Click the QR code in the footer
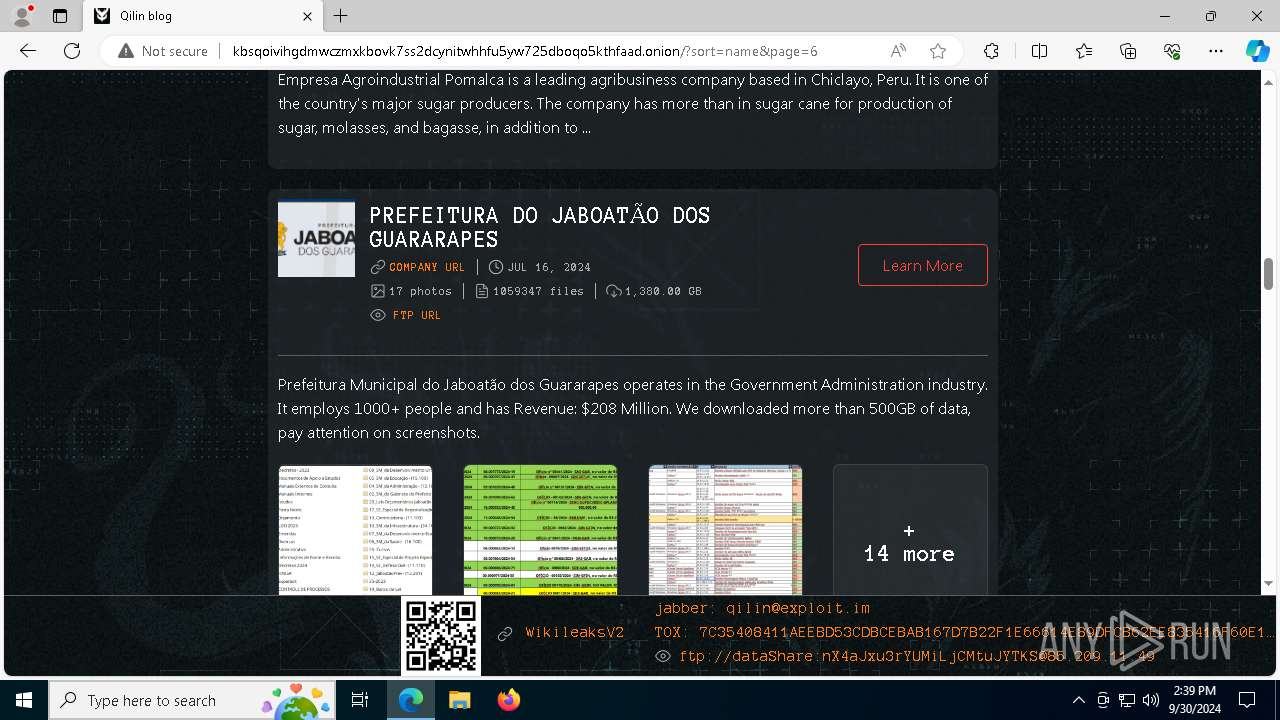 coord(441,635)
